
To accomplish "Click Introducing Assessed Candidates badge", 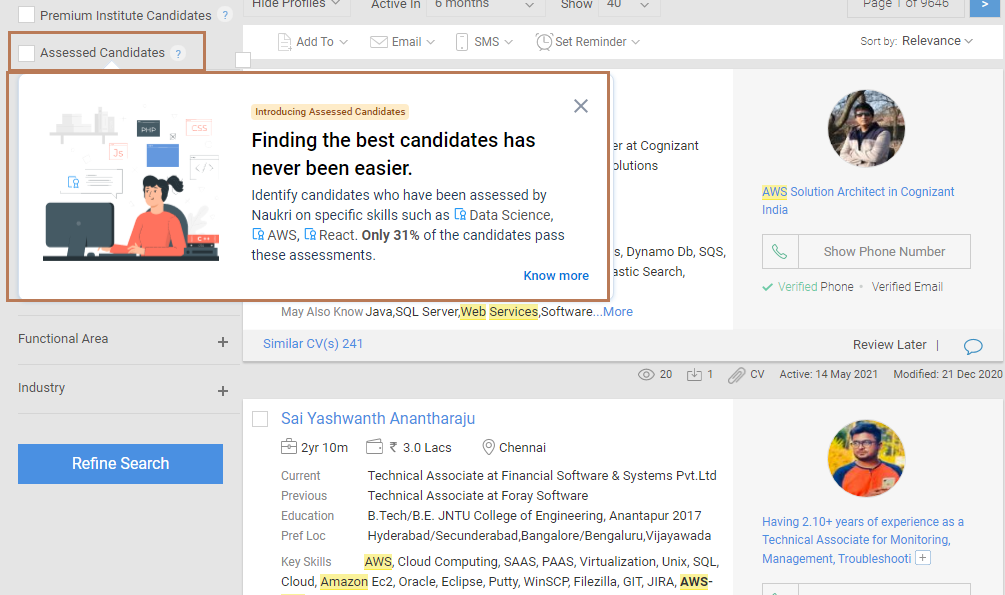I will 330,112.
